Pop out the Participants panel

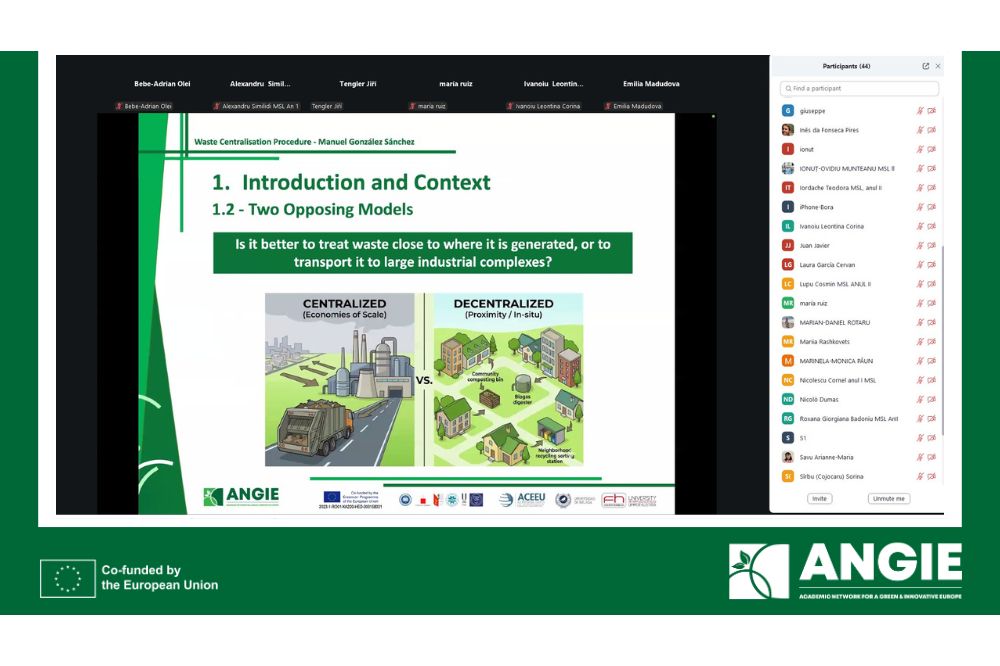[925, 66]
